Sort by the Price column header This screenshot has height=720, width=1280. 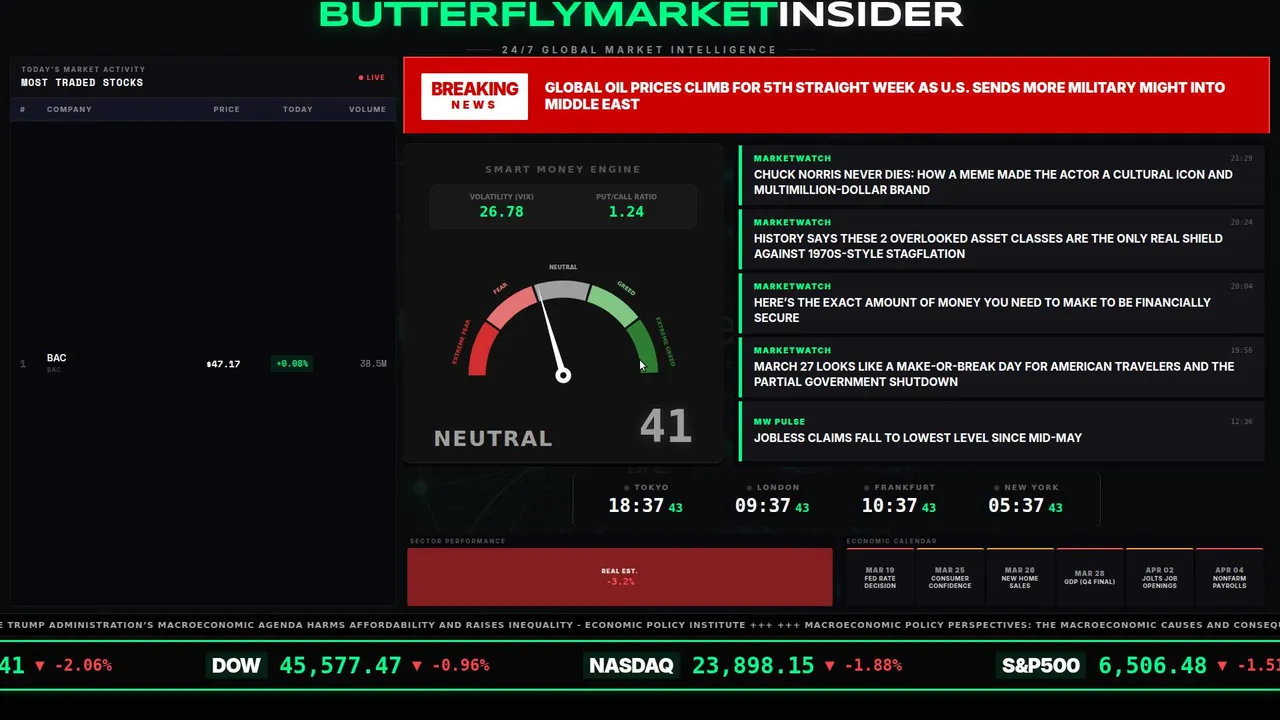tap(226, 109)
